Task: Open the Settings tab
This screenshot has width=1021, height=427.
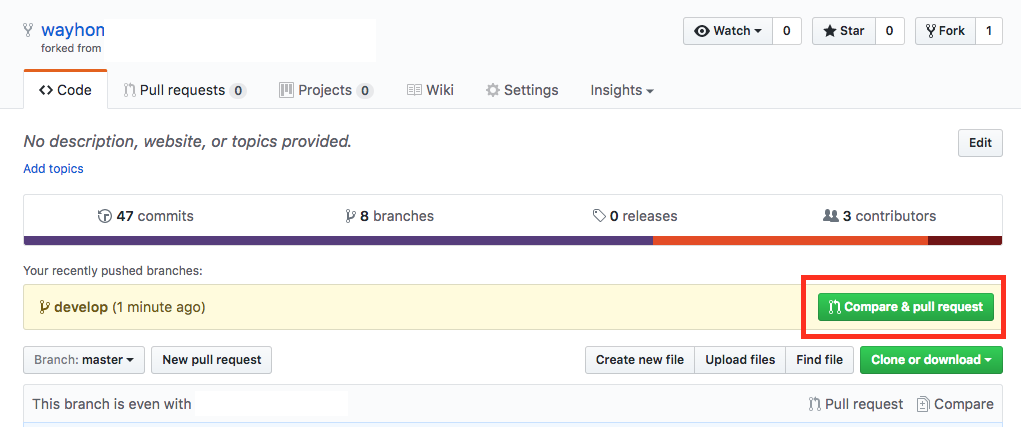Action: click(x=522, y=90)
